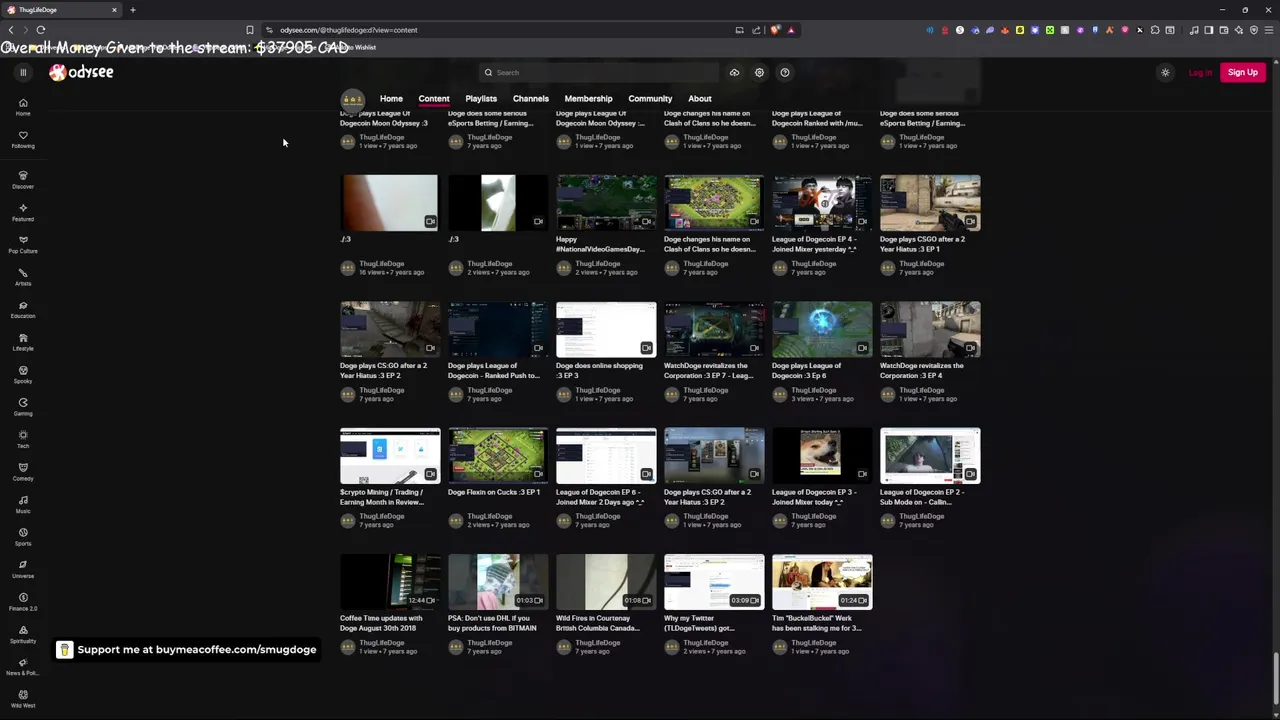Open the 'League of Dogecoin EP 4' thumbnail

pos(822,203)
